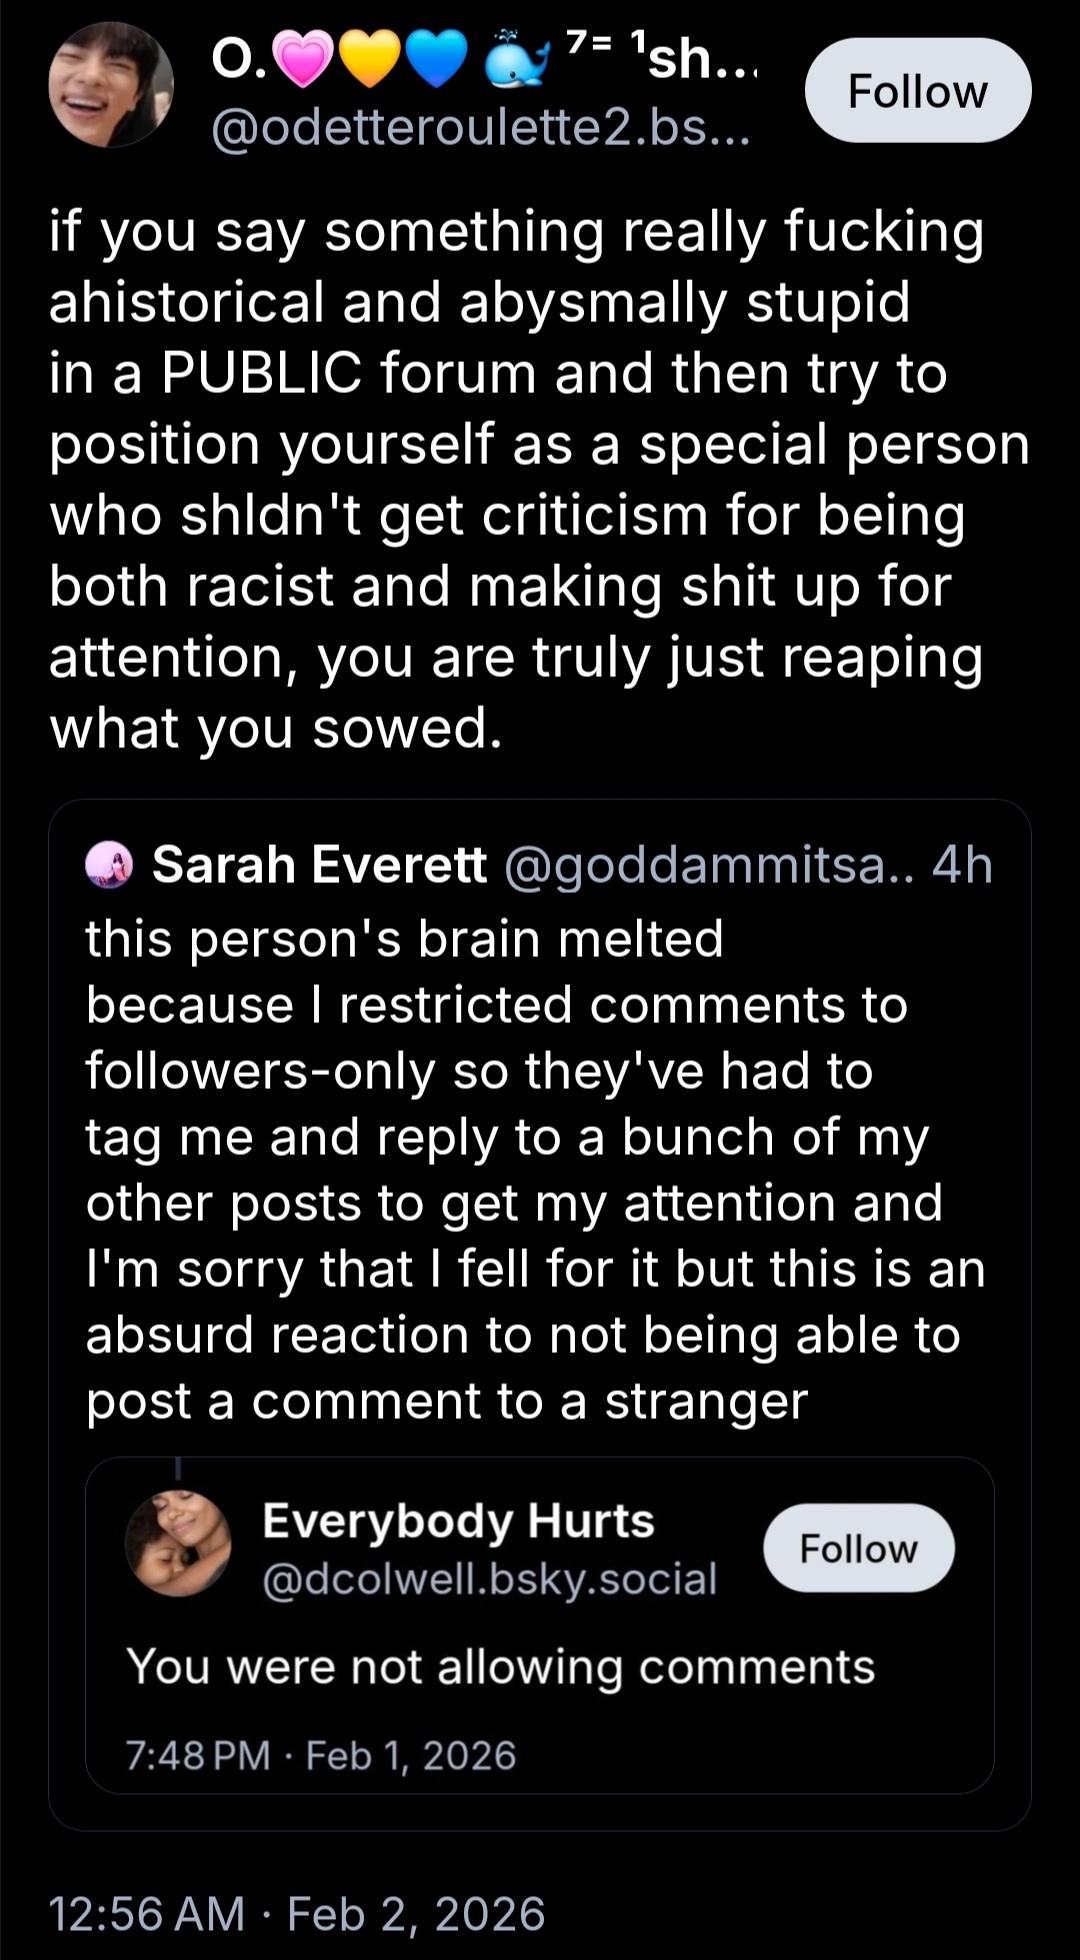
Task: Tap the Everybody Hurts display name
Action: pos(458,1520)
